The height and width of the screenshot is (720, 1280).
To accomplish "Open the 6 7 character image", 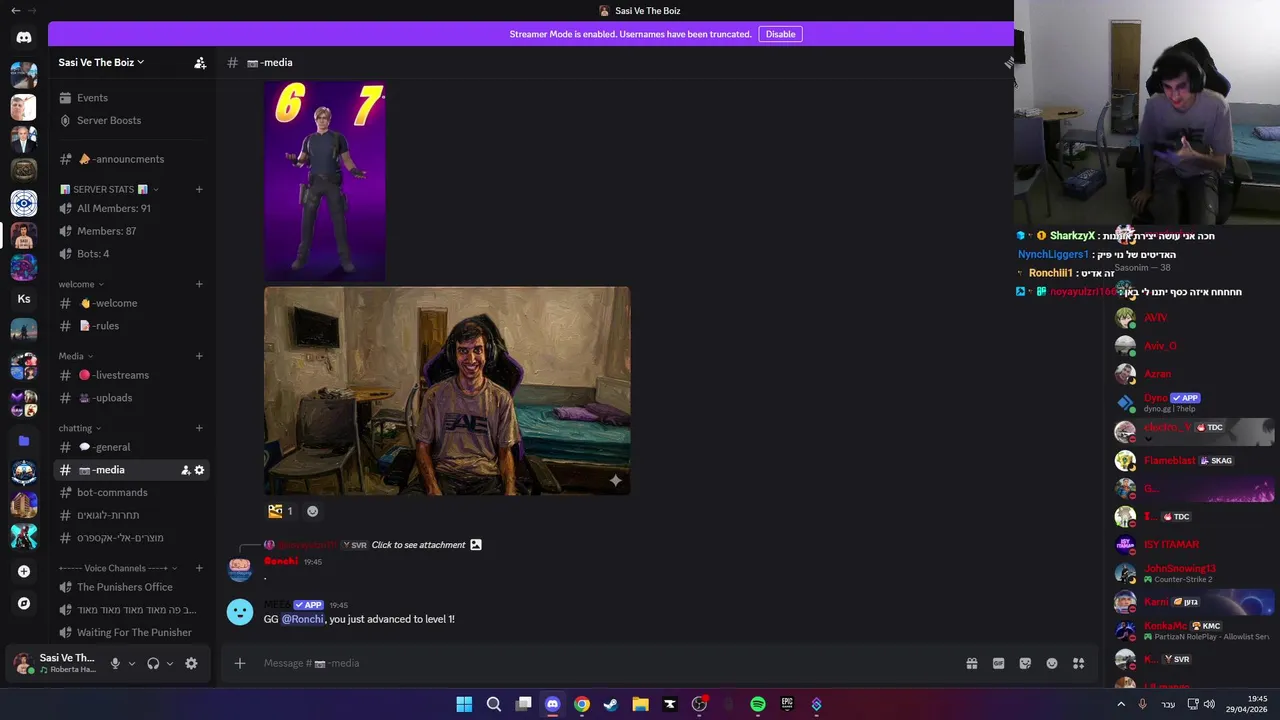I will (x=325, y=182).
